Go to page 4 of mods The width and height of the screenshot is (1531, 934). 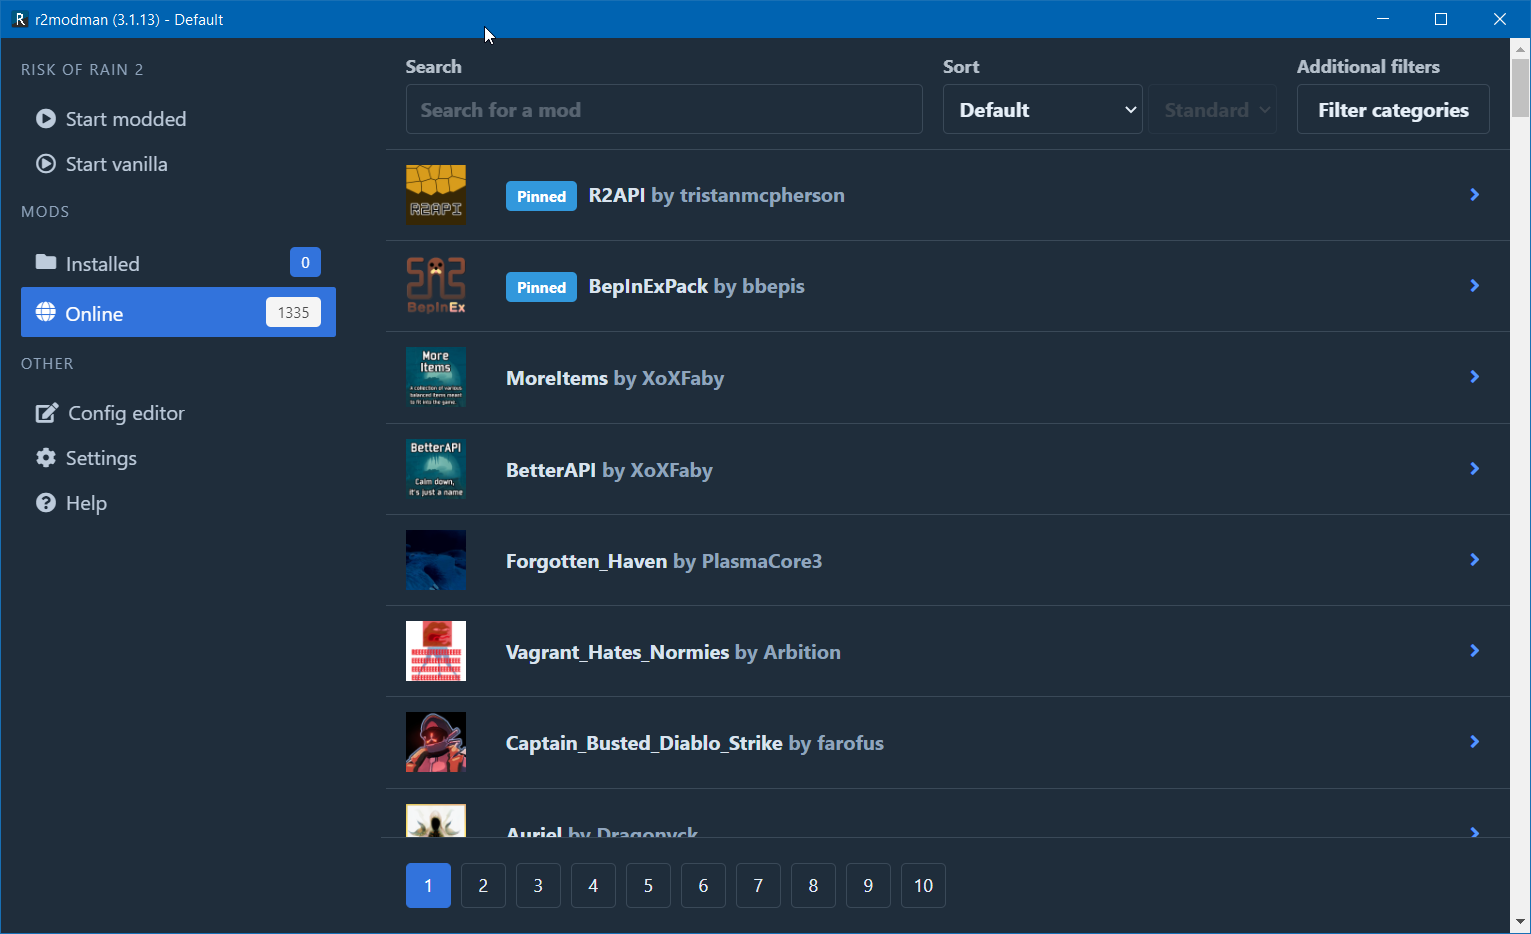[x=593, y=885]
